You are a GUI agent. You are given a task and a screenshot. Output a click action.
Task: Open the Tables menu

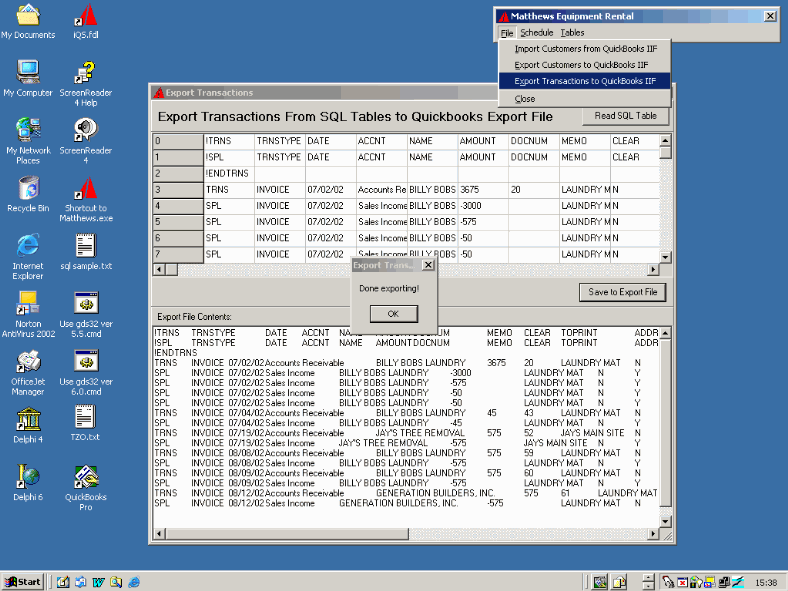(572, 33)
